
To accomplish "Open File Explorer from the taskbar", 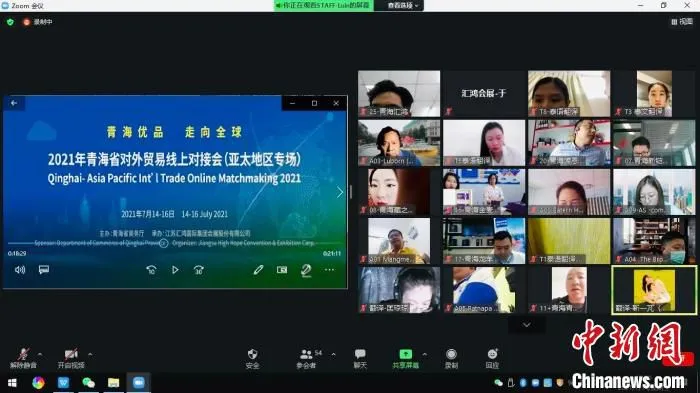I will (113, 383).
